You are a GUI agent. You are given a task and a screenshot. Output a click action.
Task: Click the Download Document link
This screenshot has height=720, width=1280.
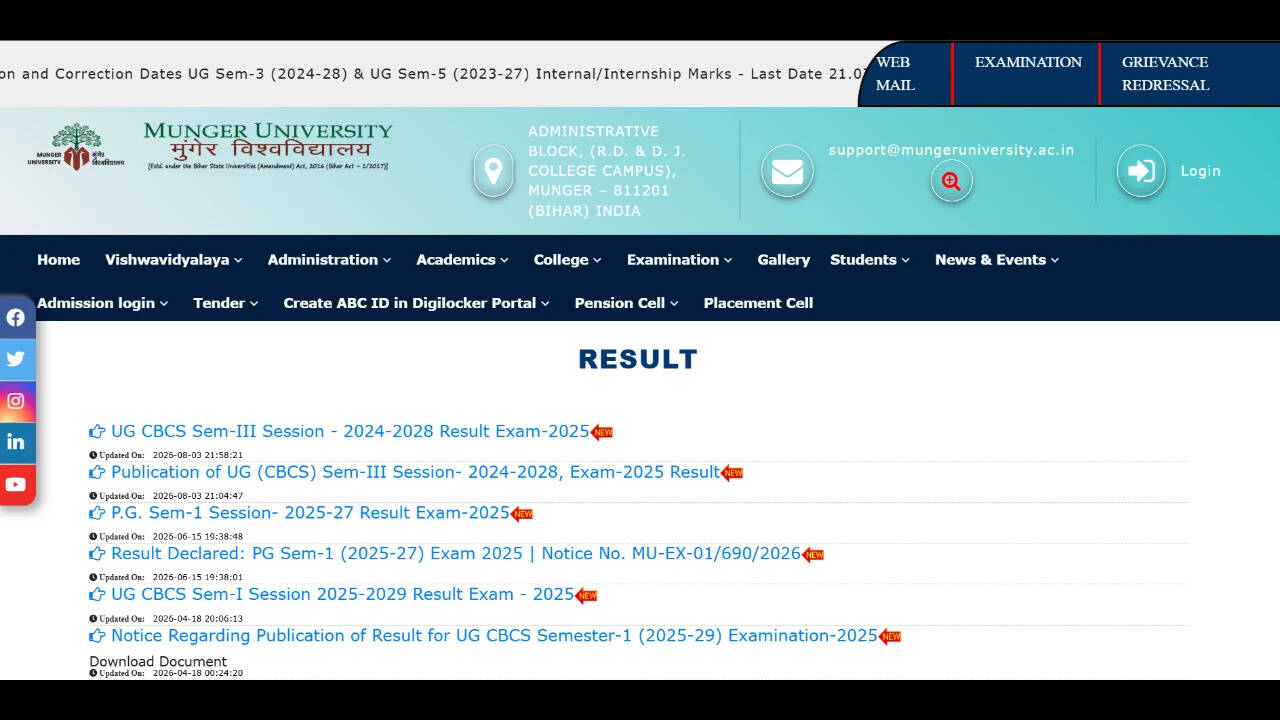158,661
